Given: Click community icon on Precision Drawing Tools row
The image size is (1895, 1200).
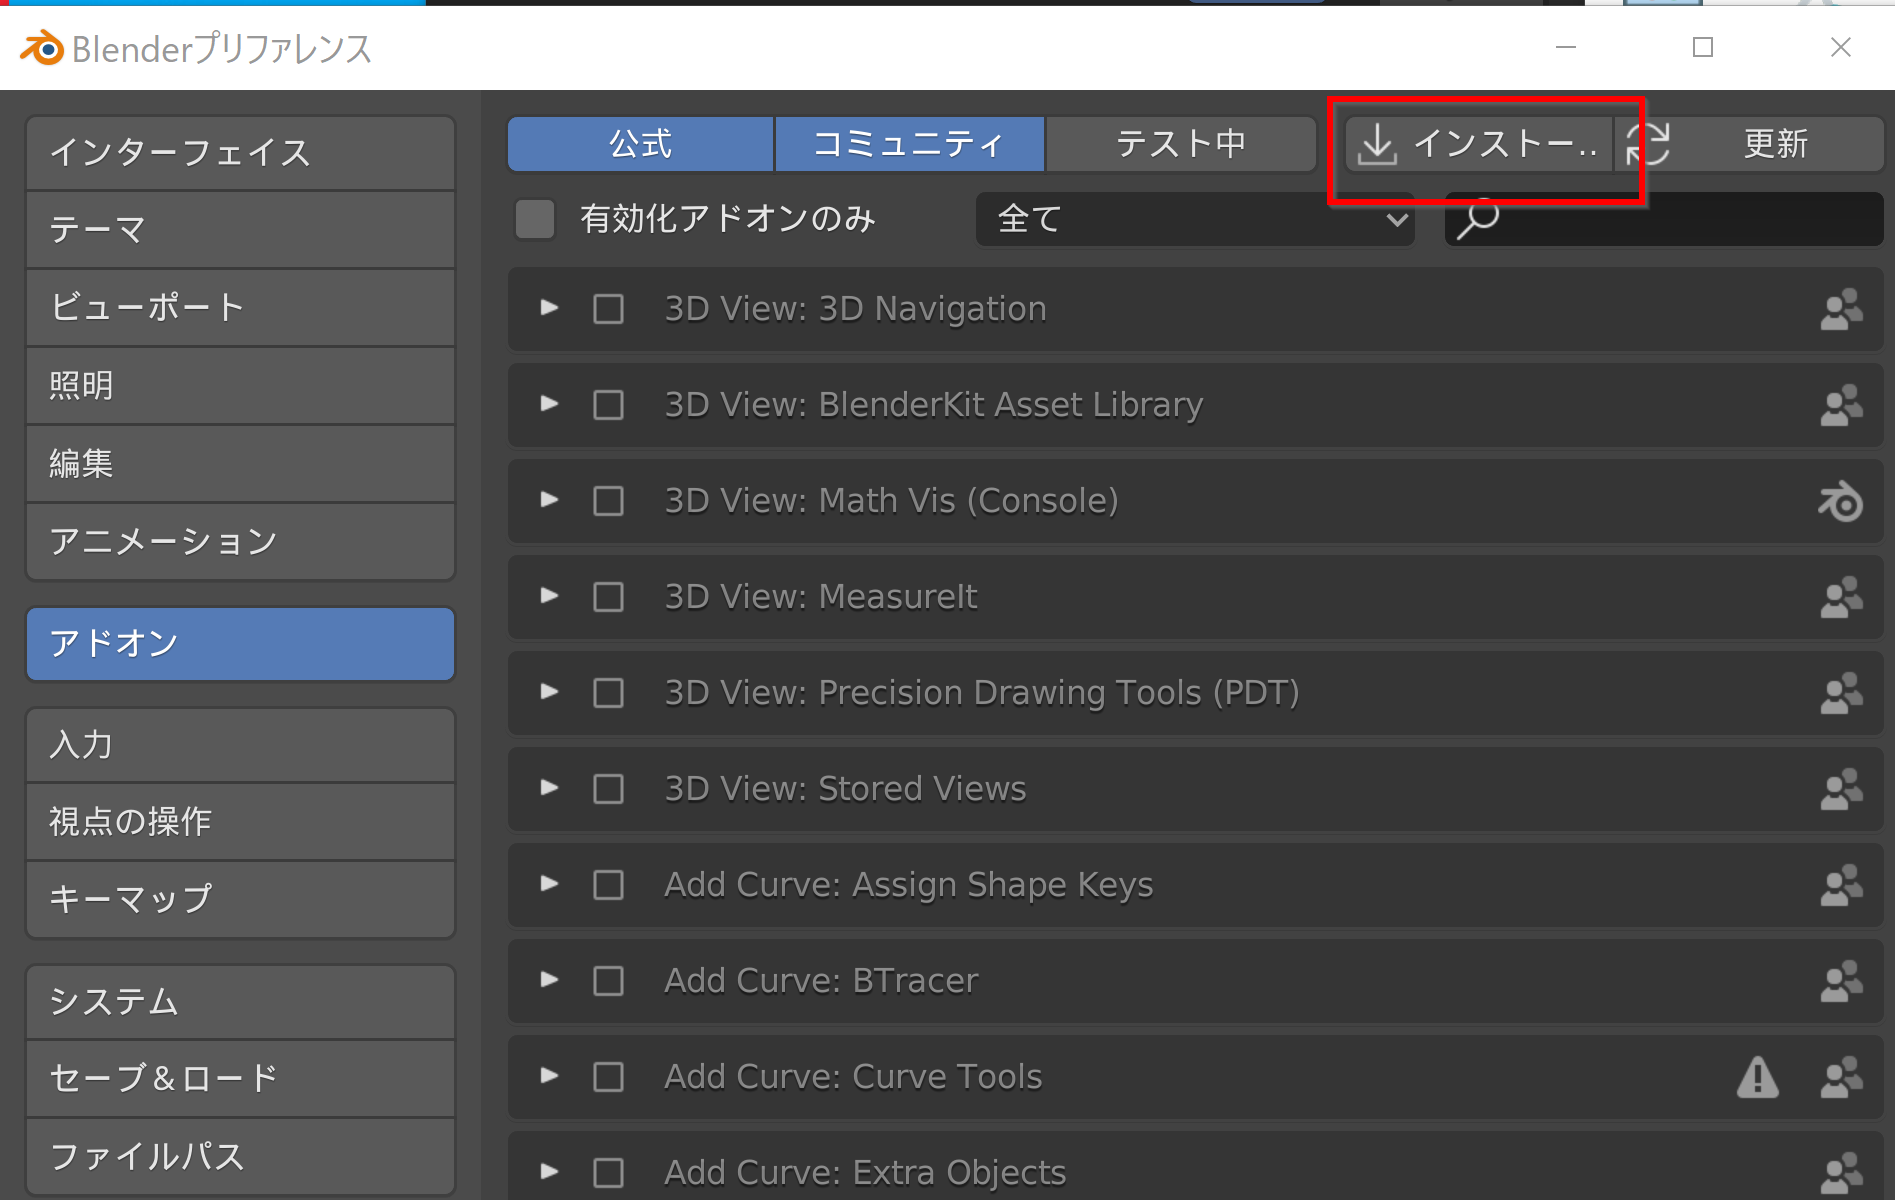Looking at the screenshot, I should [1841, 693].
